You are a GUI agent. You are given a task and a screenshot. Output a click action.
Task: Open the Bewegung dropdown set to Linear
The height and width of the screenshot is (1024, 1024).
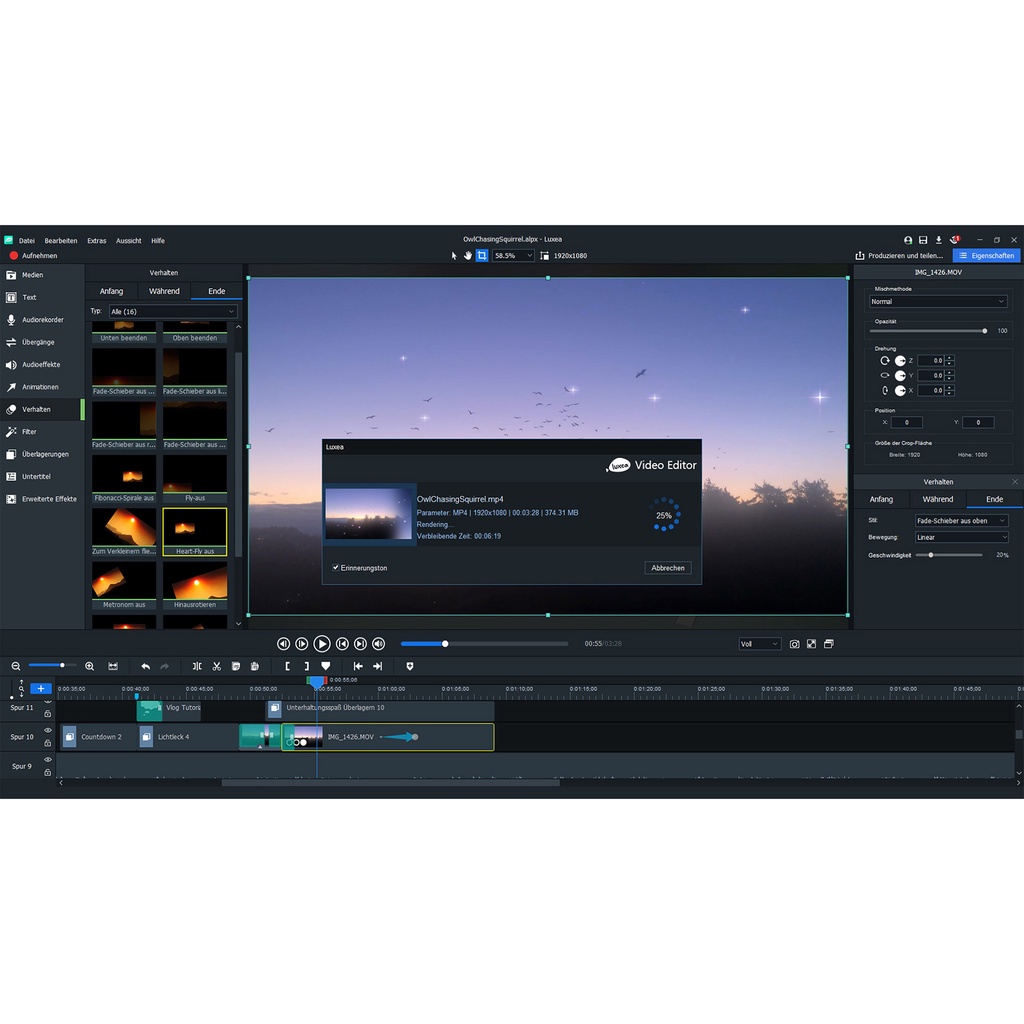pyautogui.click(x=961, y=537)
